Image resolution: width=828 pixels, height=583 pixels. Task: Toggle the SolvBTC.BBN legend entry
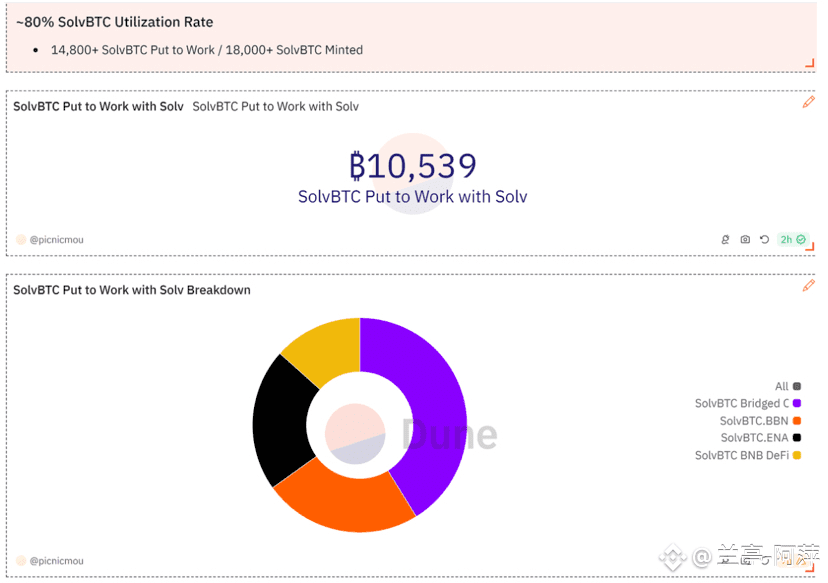[x=760, y=421]
